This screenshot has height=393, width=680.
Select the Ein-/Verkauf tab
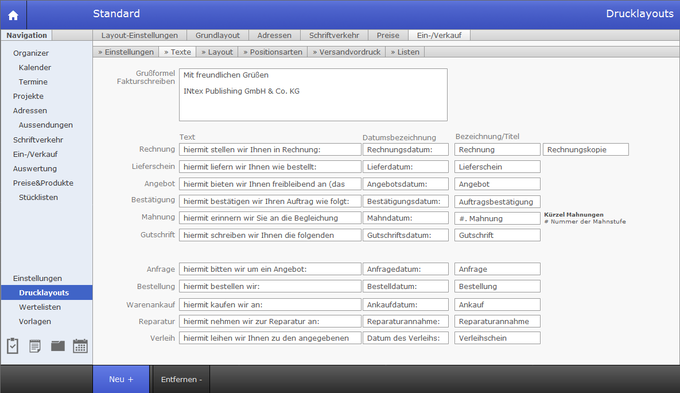[x=439, y=36]
